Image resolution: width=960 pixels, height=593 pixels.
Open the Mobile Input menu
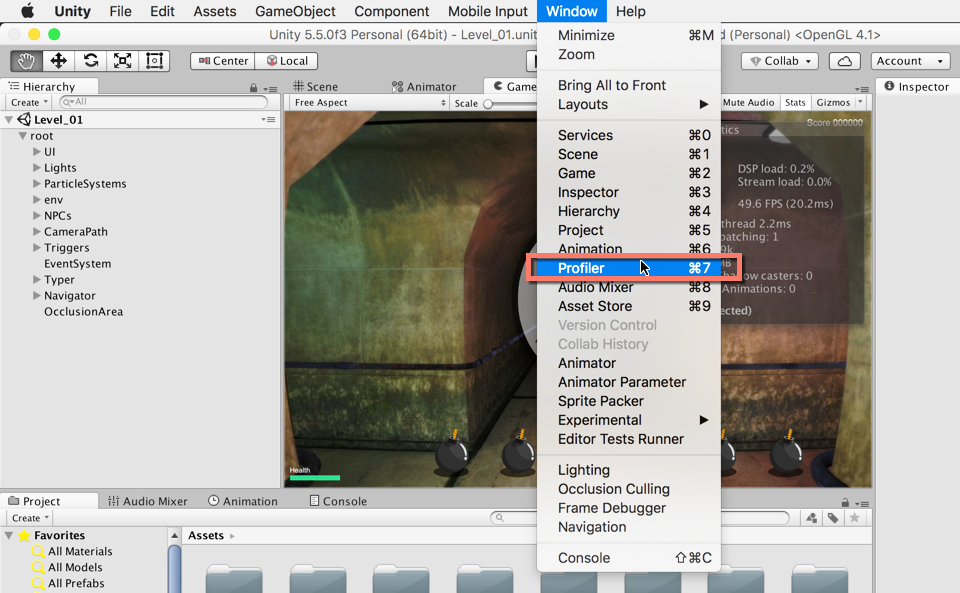click(487, 11)
